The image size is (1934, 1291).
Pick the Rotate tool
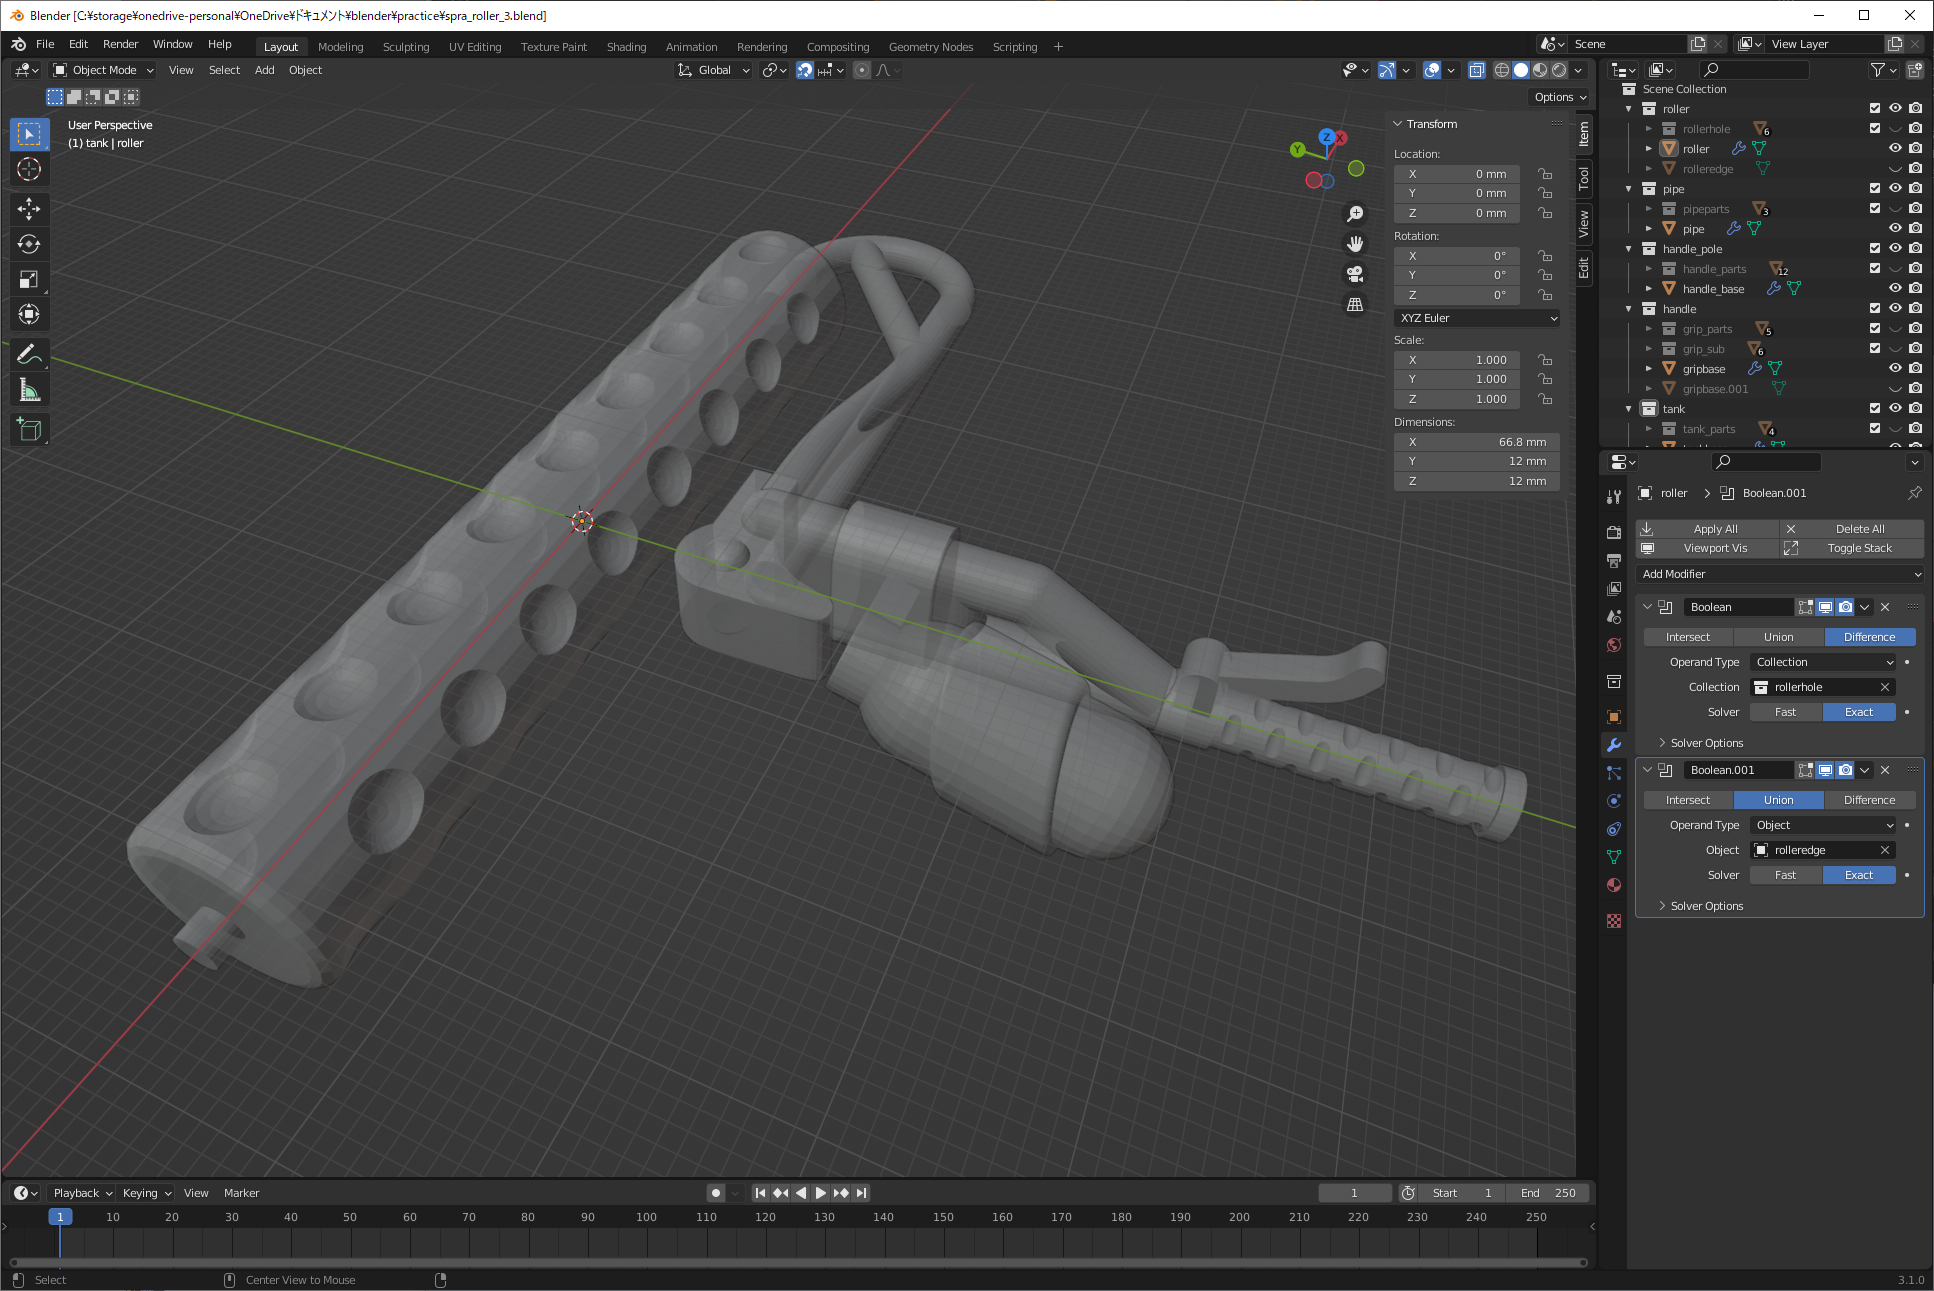pyautogui.click(x=29, y=244)
